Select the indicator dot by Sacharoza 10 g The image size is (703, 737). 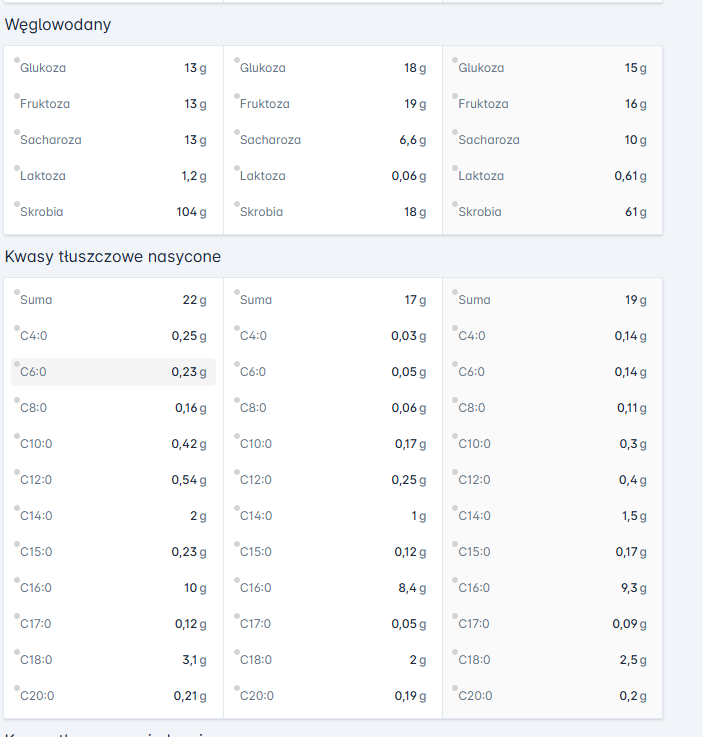click(x=456, y=131)
